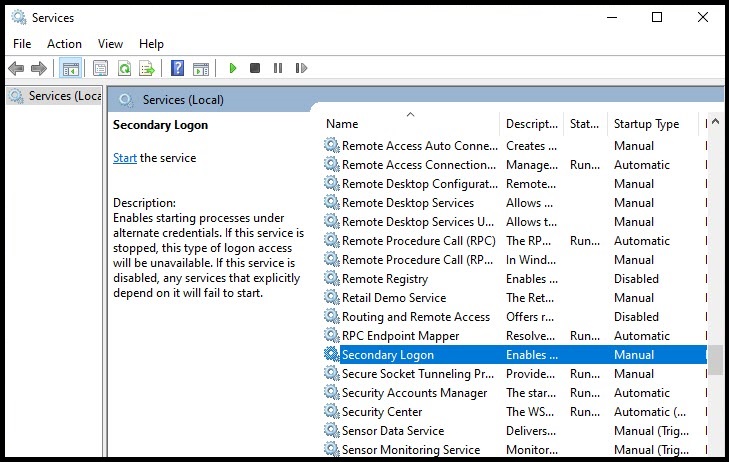Click Automatic startup type for RPC Endpoint Mapper

click(642, 336)
